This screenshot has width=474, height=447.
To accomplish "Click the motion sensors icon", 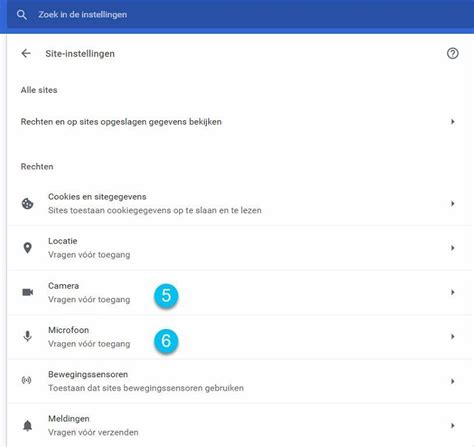I will pos(26,380).
